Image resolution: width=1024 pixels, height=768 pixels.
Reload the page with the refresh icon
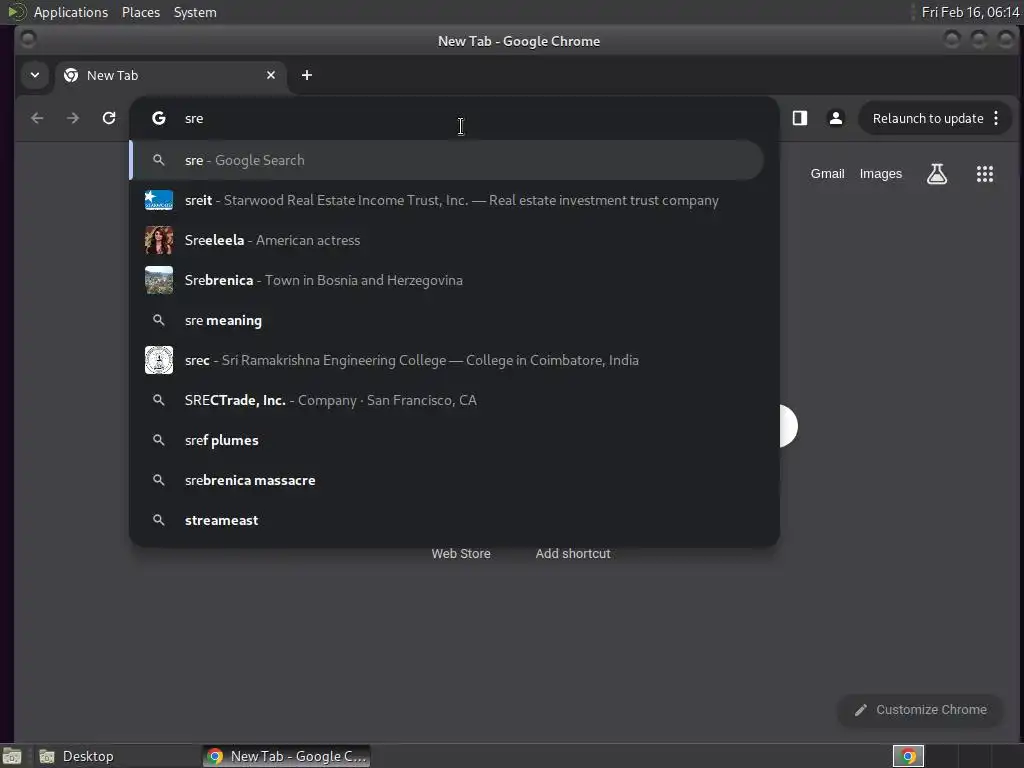click(x=109, y=118)
